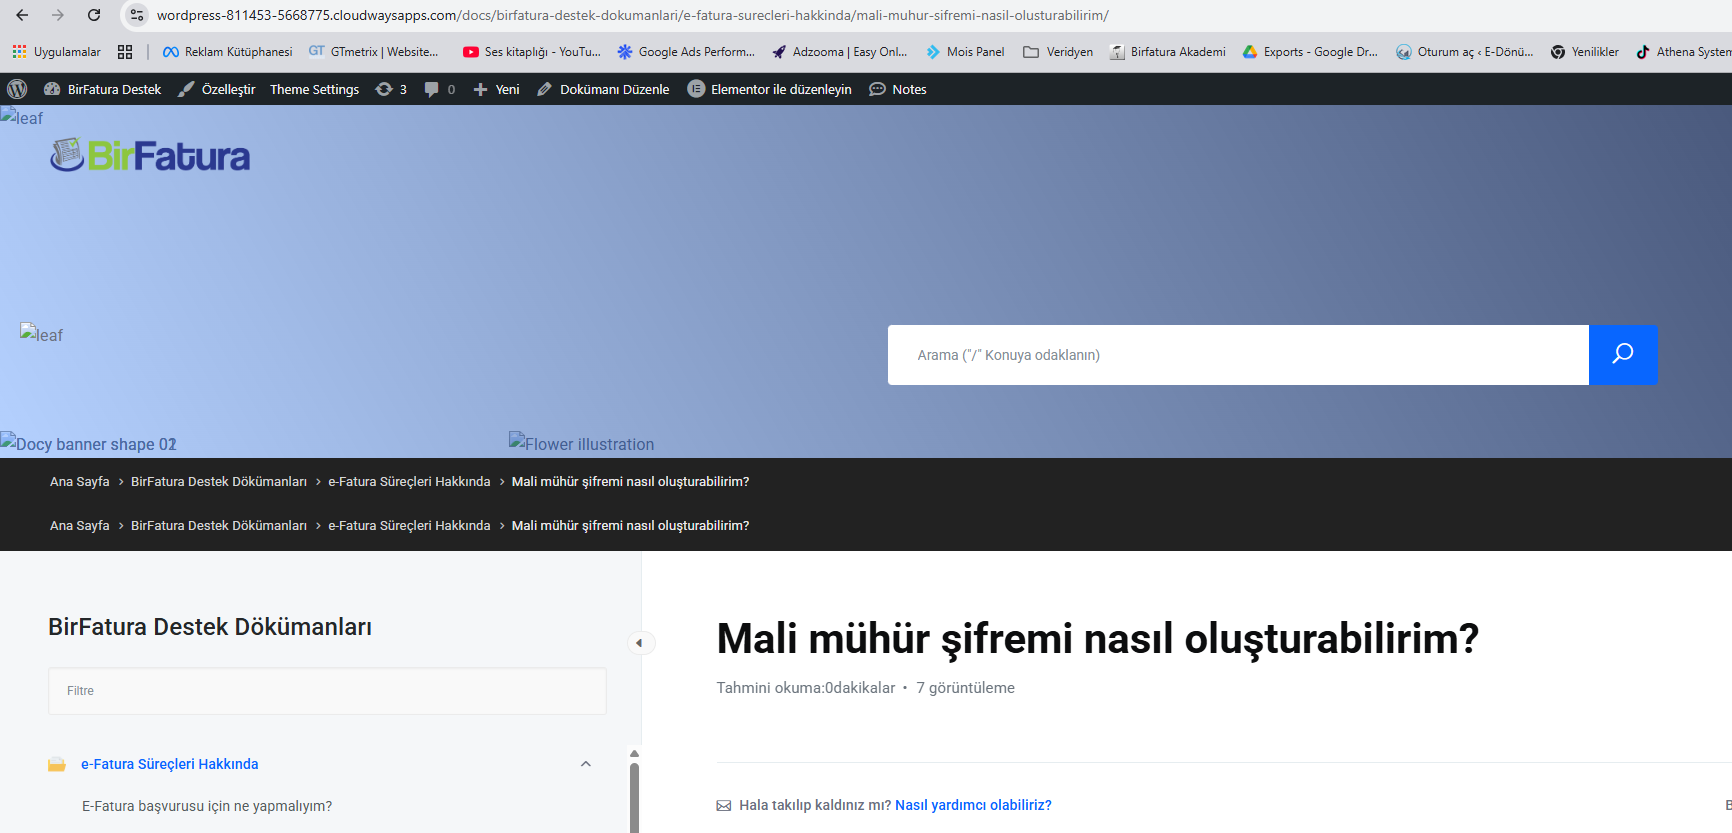Click e-Fatura Süreçleri Hakkında in first breadcrumb
Screen dimensions: 1732x833
(409, 482)
